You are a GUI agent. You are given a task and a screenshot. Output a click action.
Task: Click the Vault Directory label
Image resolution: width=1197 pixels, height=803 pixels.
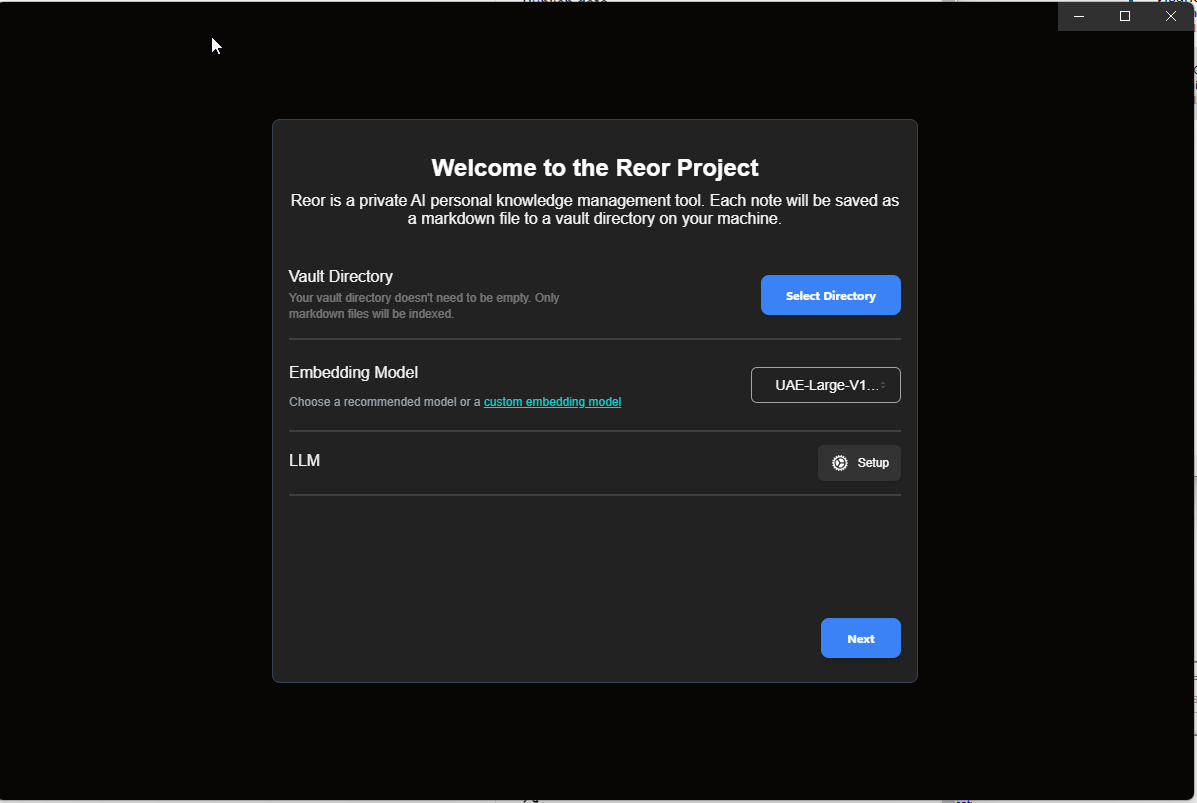pyautogui.click(x=340, y=276)
